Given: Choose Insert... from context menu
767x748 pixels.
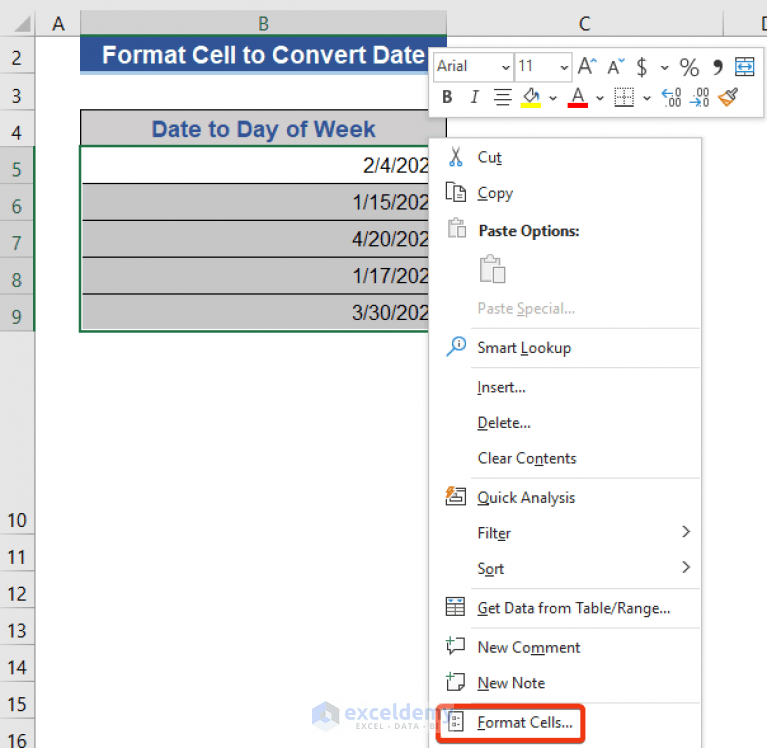Looking at the screenshot, I should point(565,387).
